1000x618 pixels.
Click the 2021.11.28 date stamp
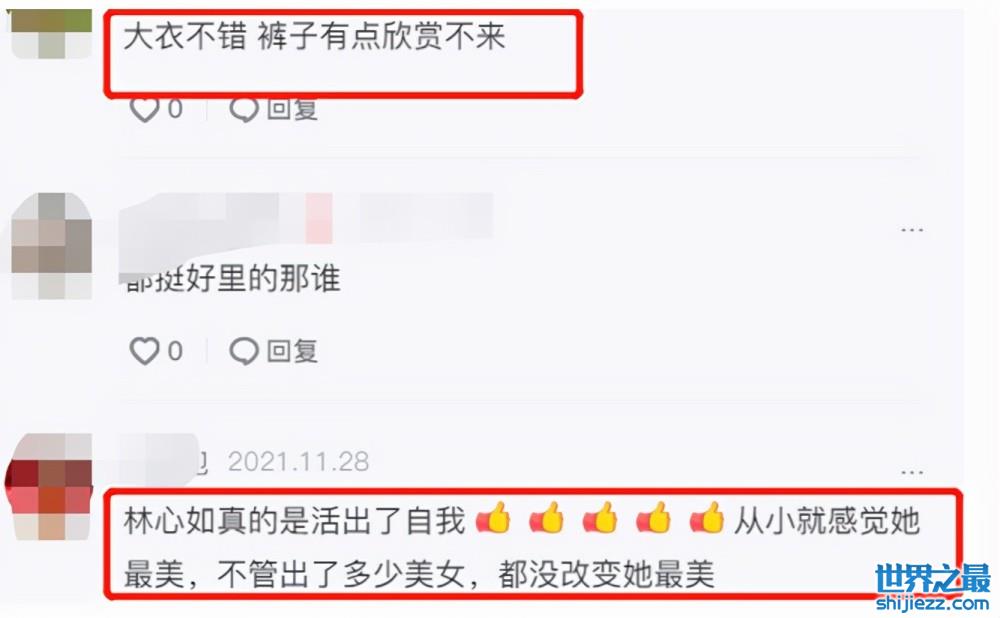pyautogui.click(x=298, y=462)
